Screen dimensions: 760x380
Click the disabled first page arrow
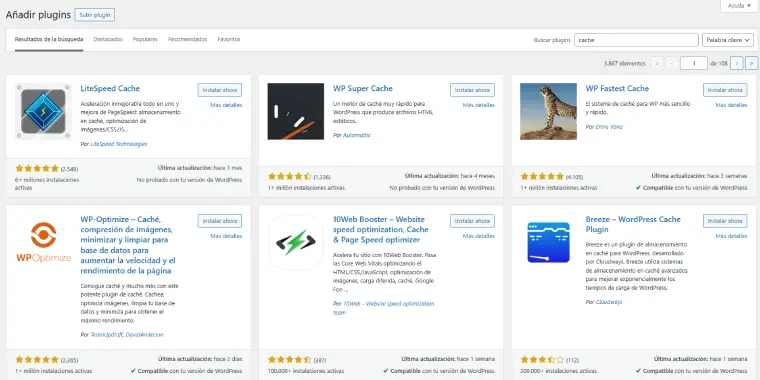click(657, 63)
